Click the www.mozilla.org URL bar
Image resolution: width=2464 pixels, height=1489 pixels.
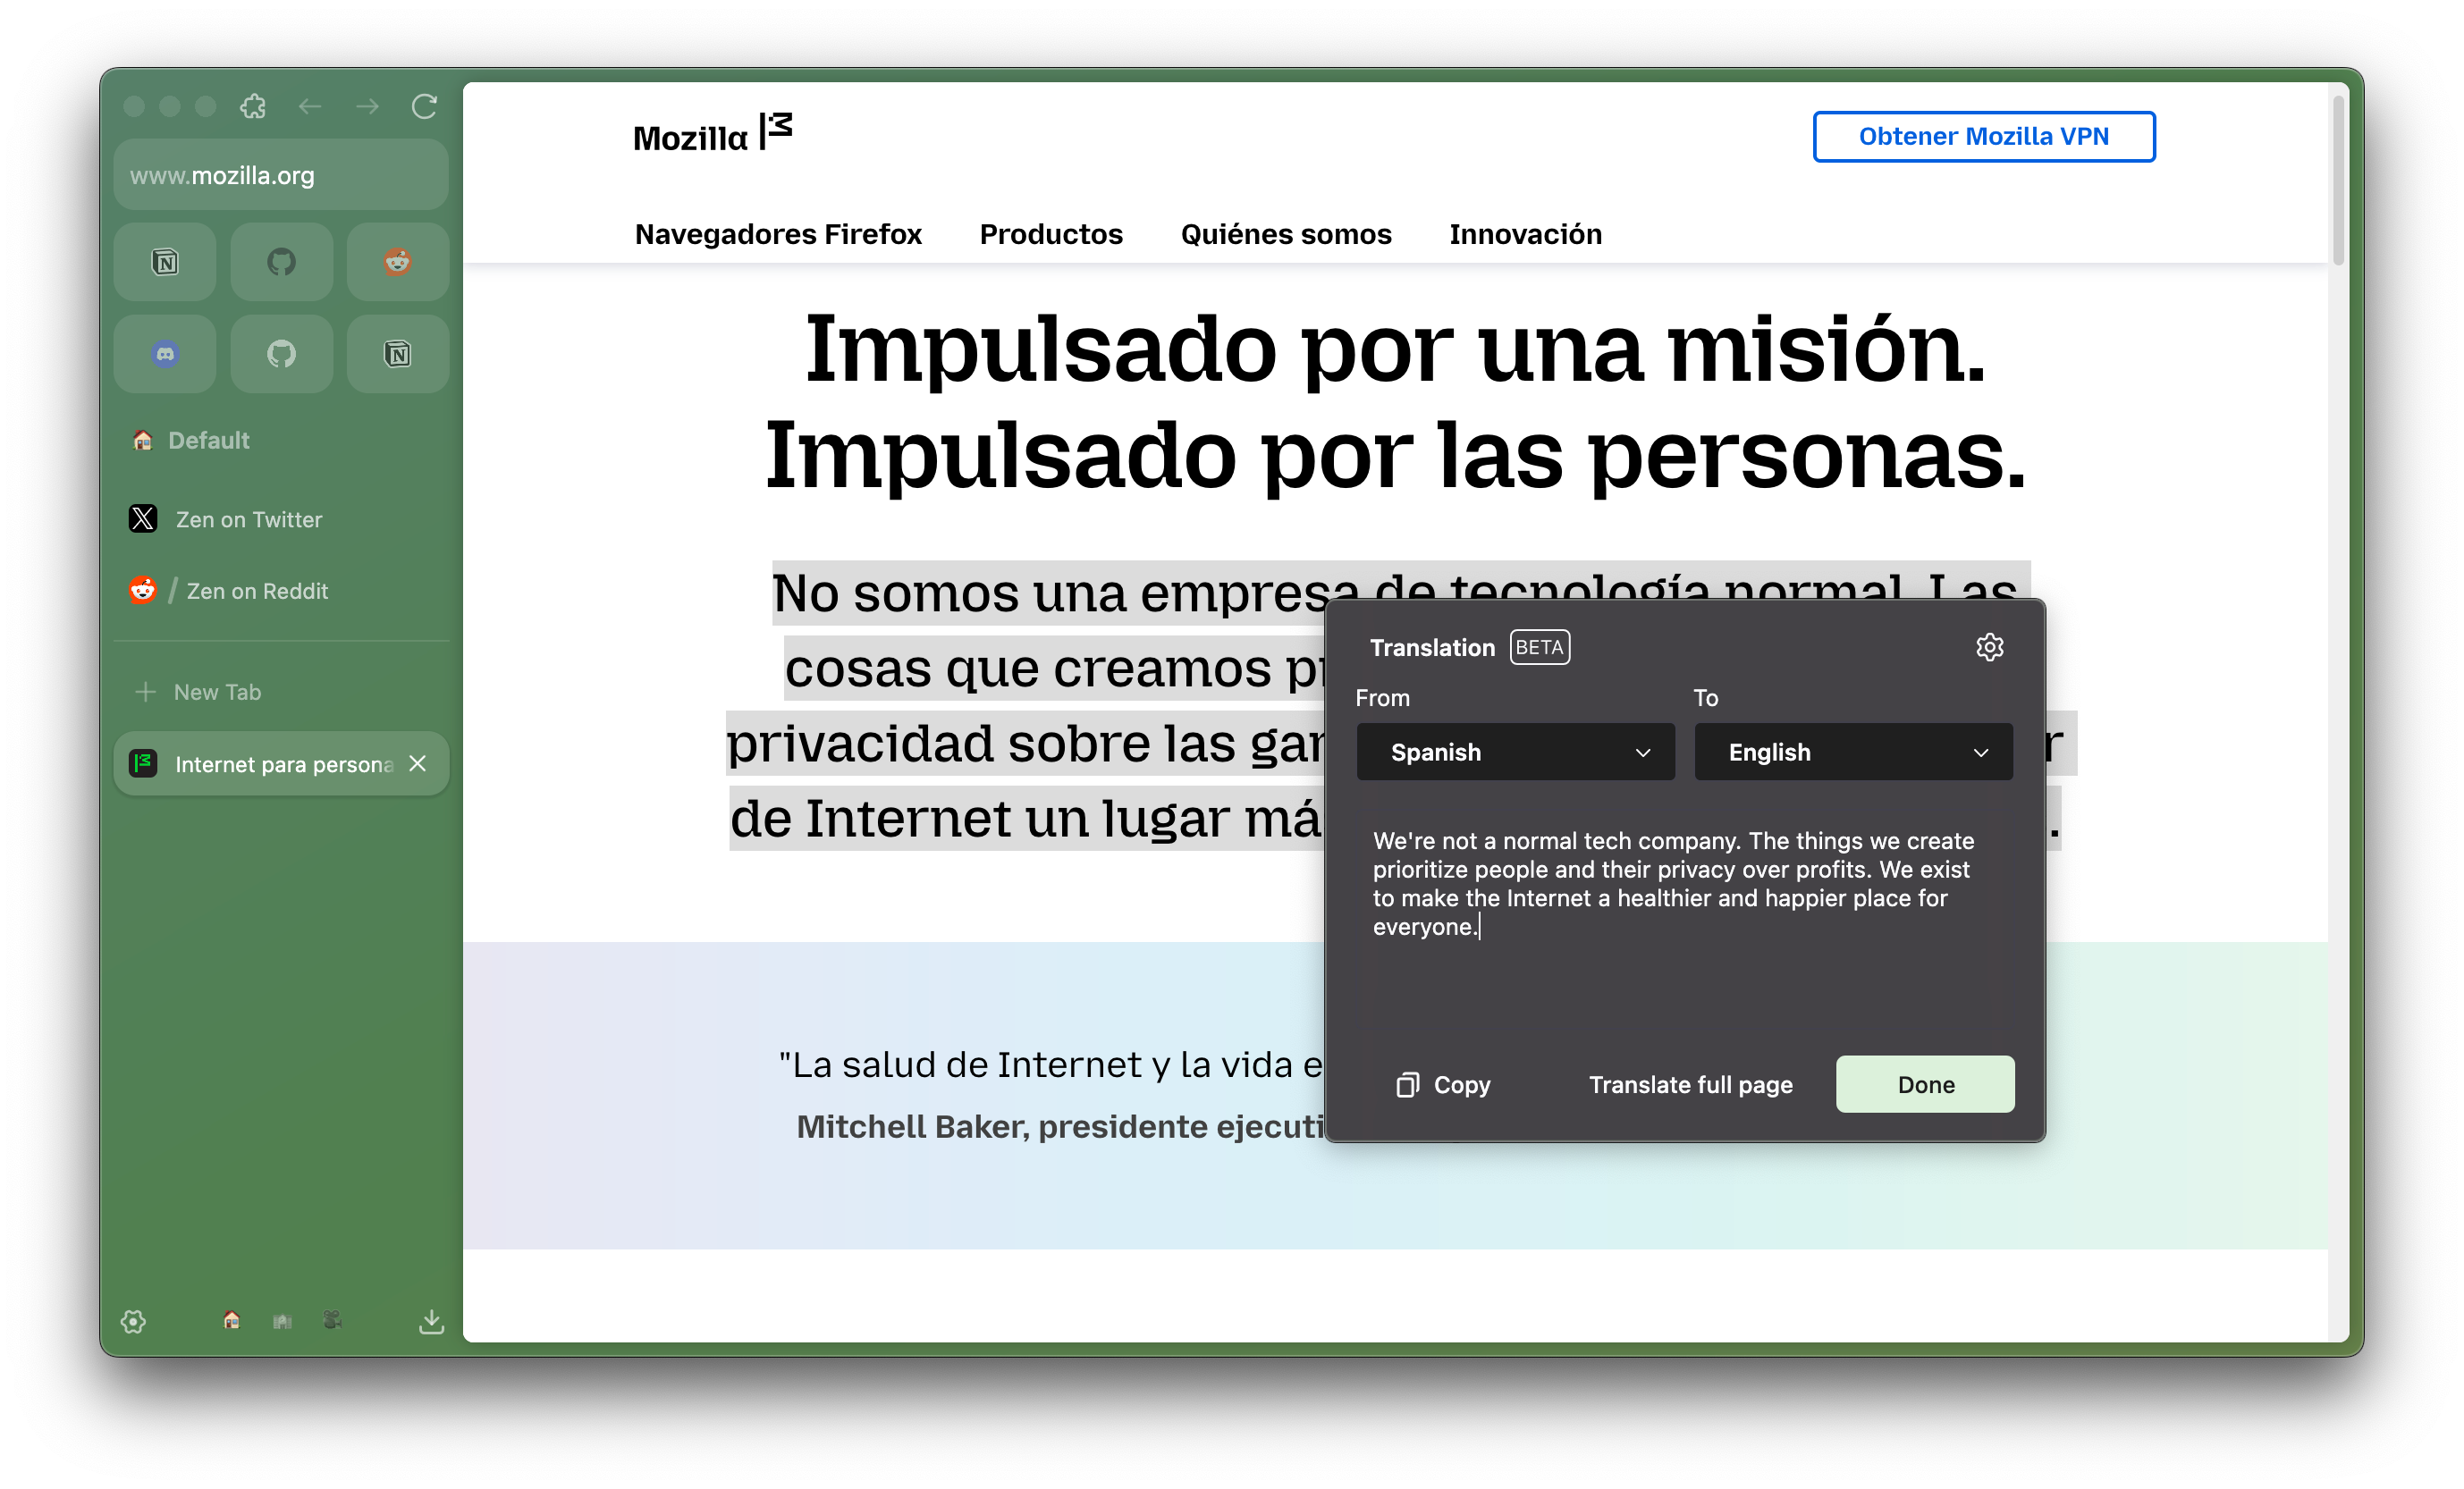click(x=281, y=175)
